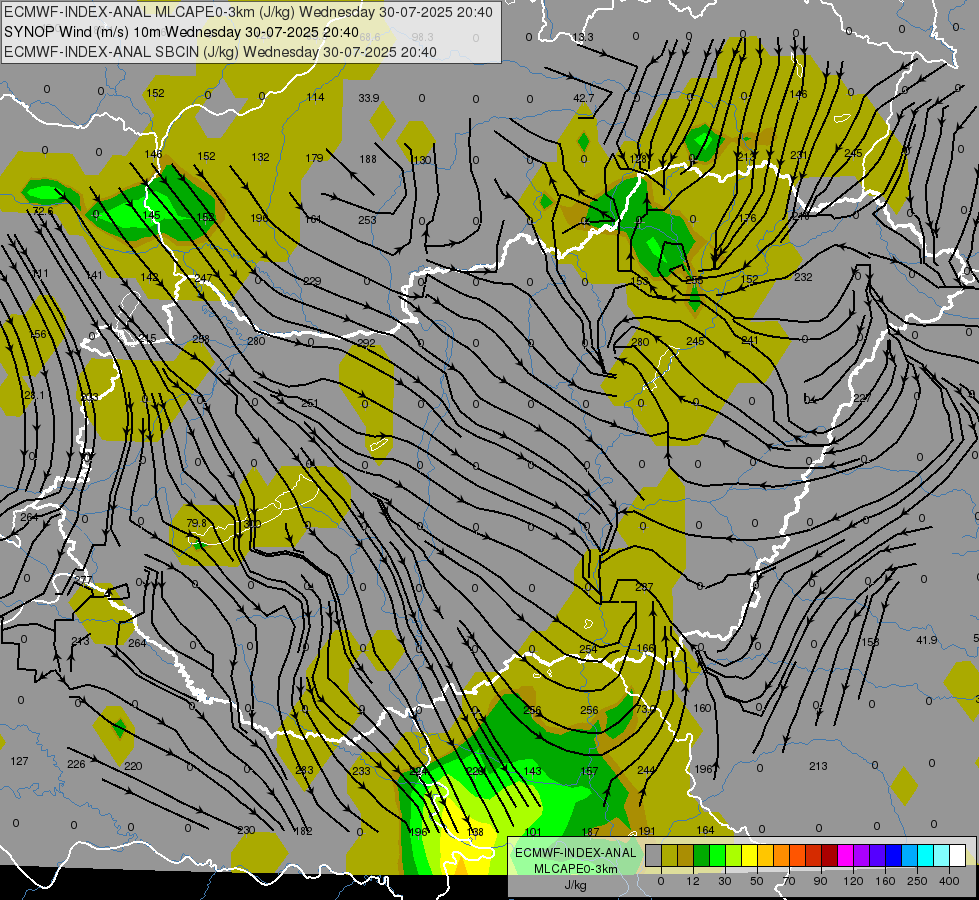Click the map value 179
Screen dimensions: 979x900
[314, 158]
